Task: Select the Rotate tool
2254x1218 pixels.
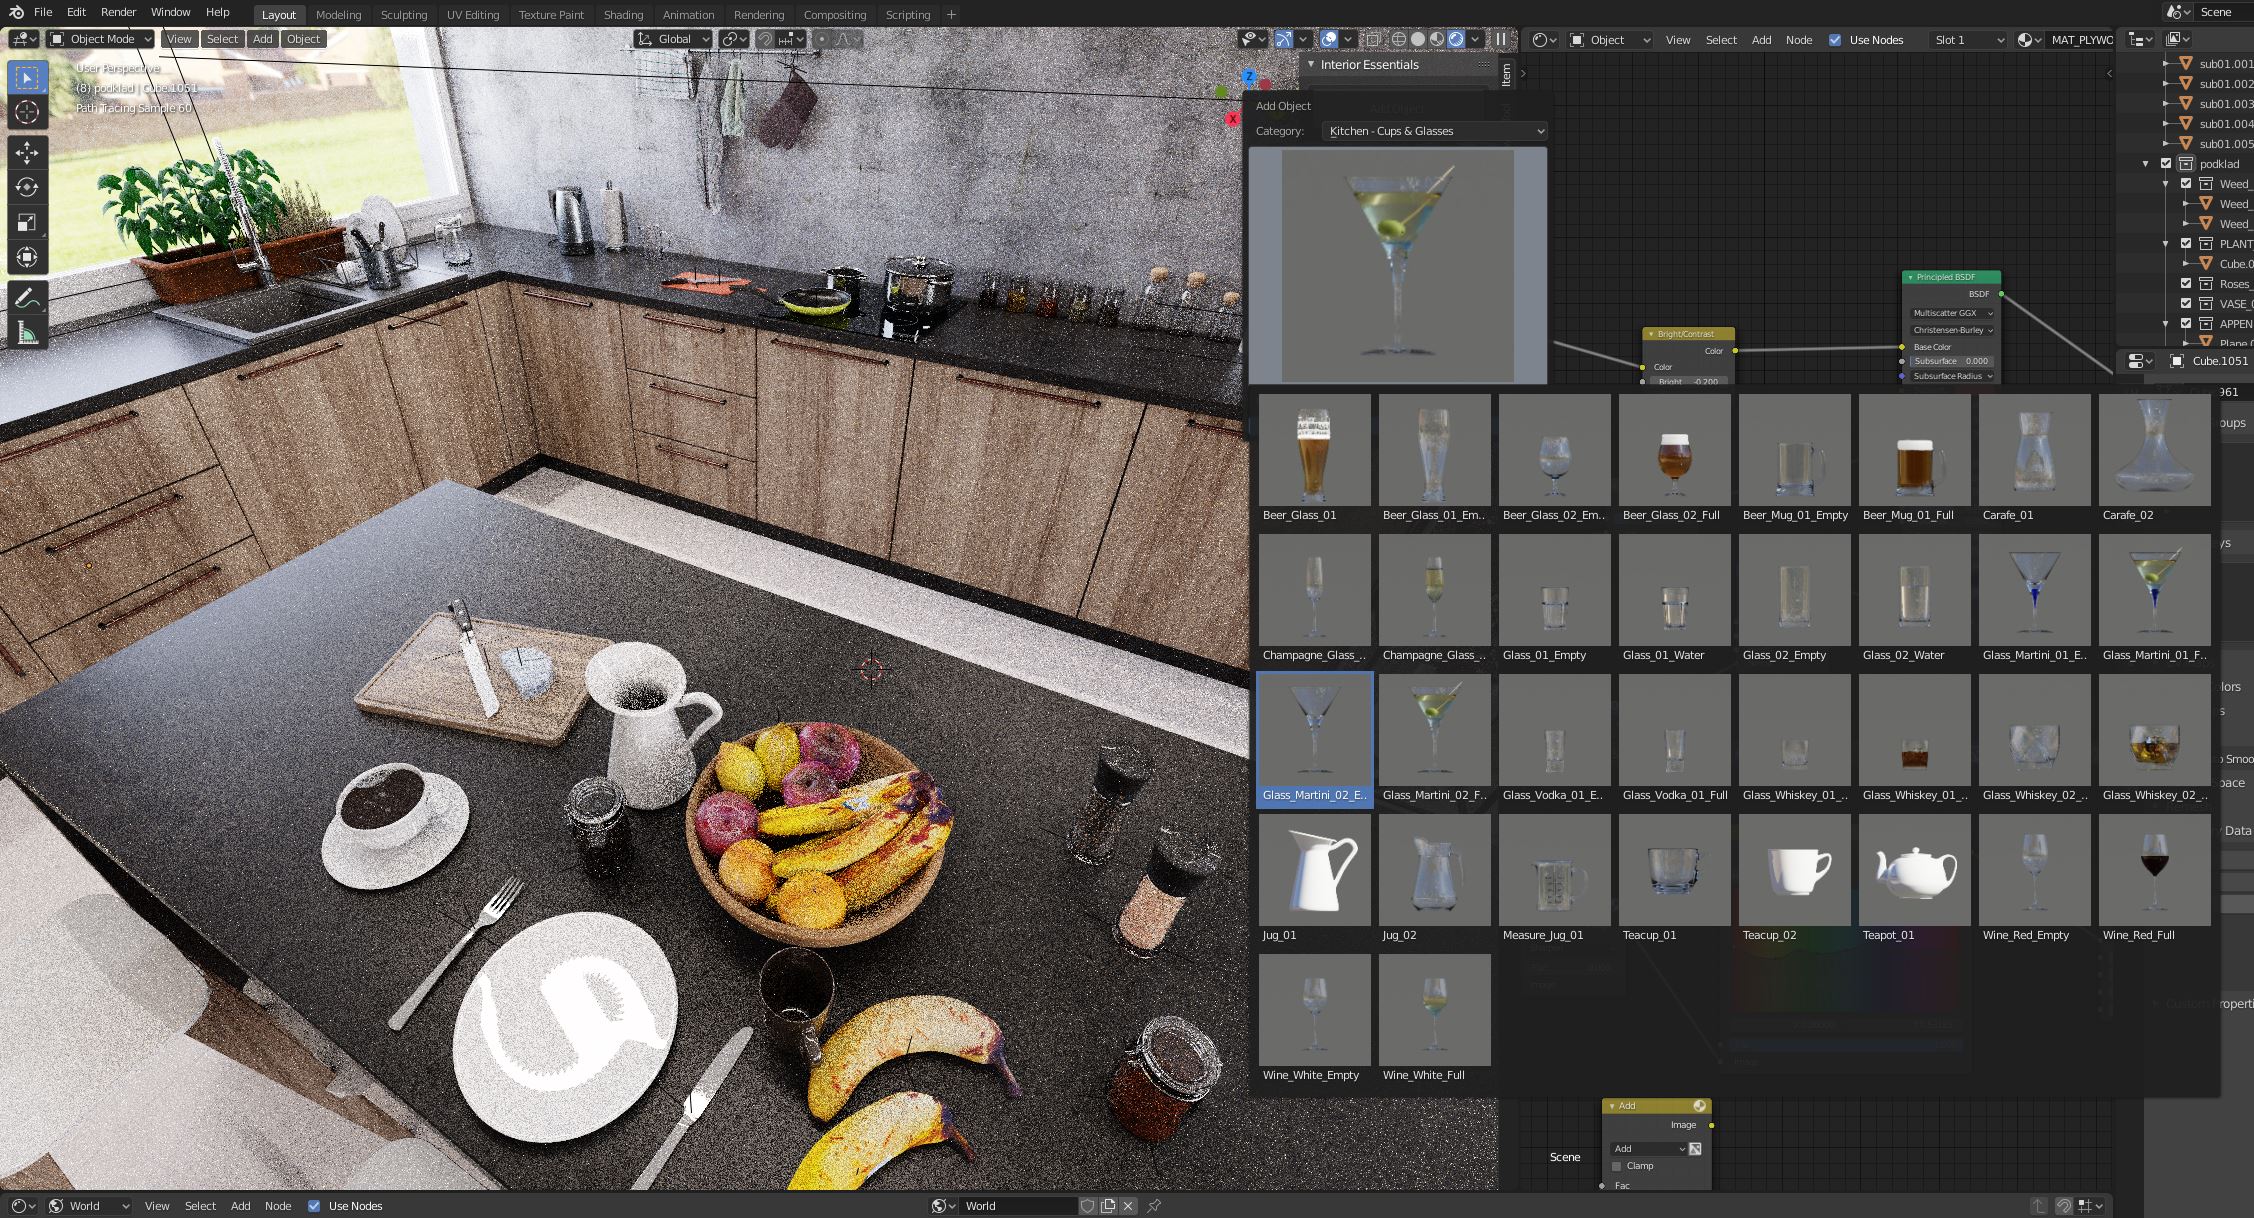Action: [27, 187]
